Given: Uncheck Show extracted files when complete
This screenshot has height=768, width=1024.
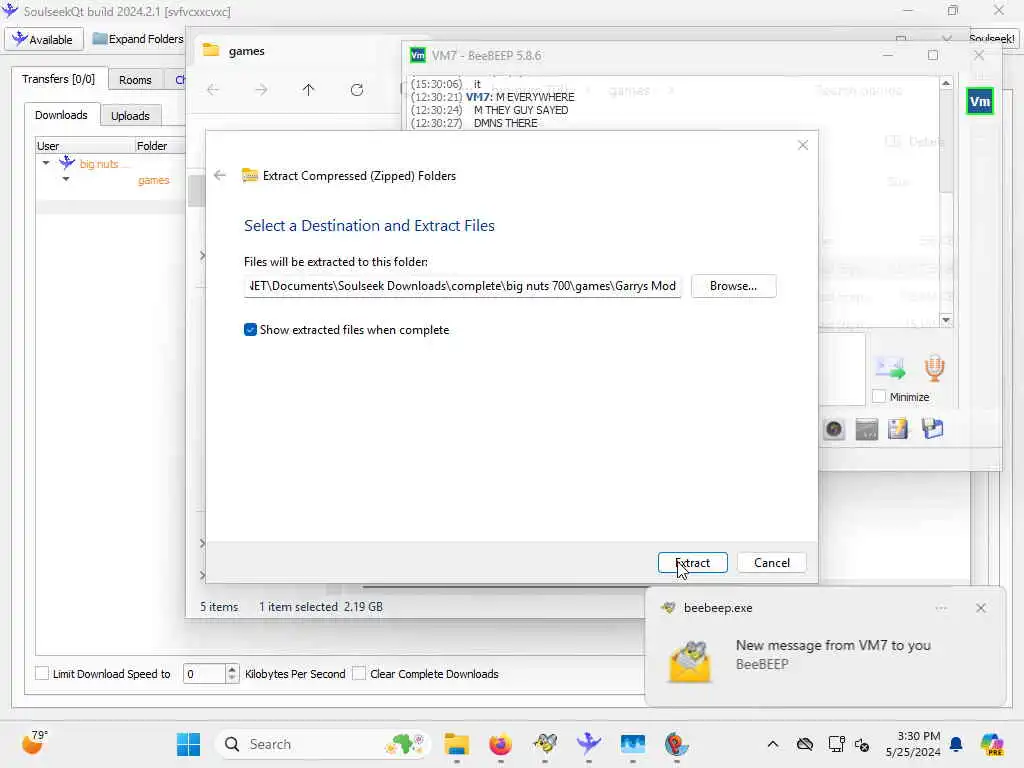Looking at the screenshot, I should coord(250,330).
